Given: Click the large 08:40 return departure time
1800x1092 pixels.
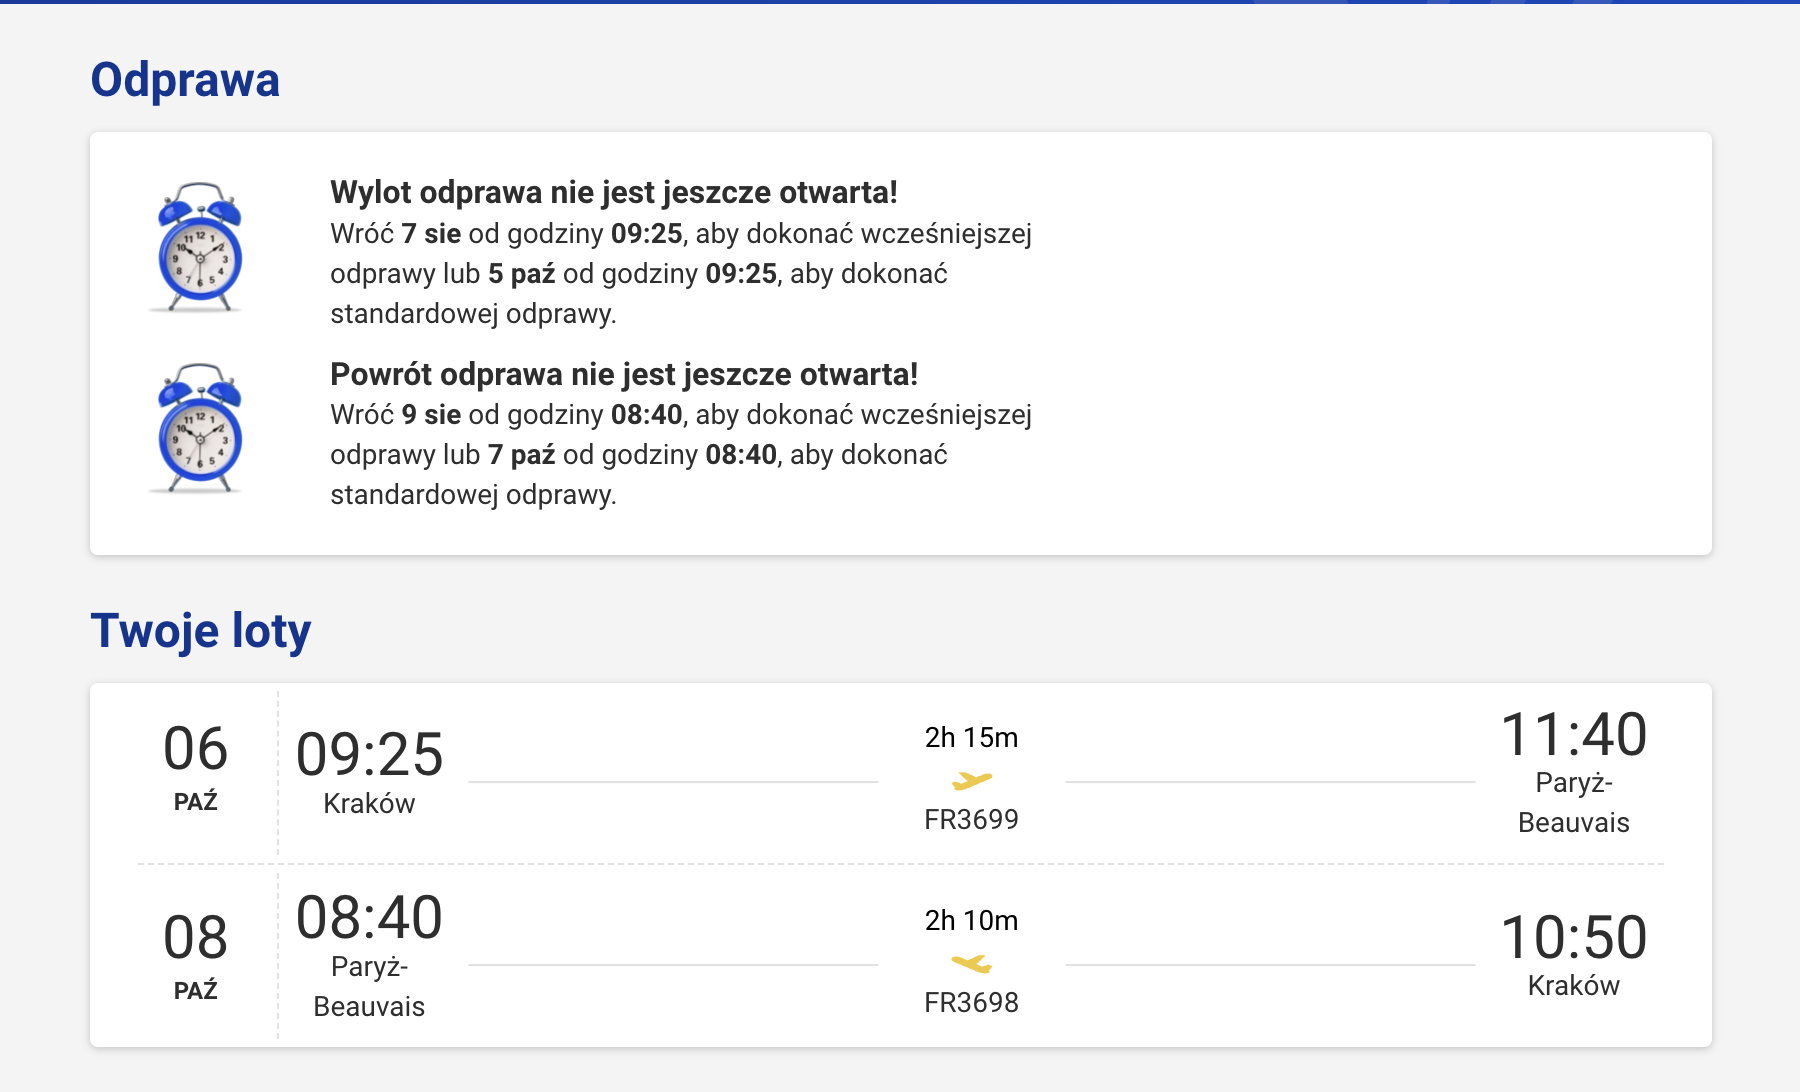Looking at the screenshot, I should pyautogui.click(x=369, y=918).
